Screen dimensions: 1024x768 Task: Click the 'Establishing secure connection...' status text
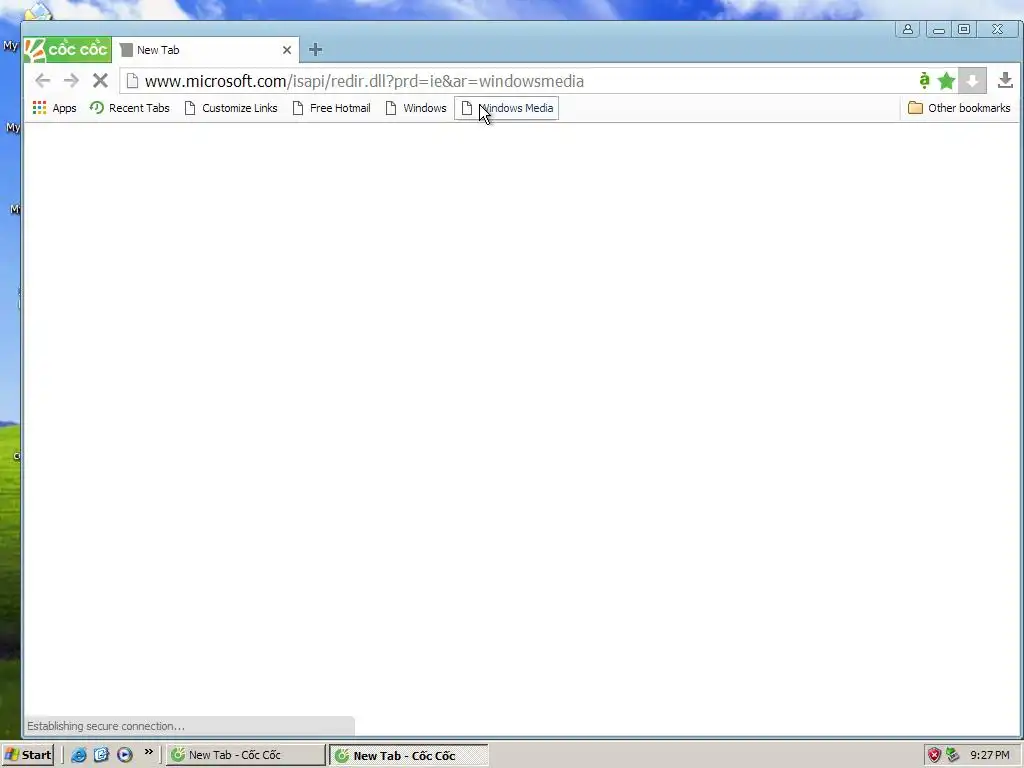click(106, 726)
